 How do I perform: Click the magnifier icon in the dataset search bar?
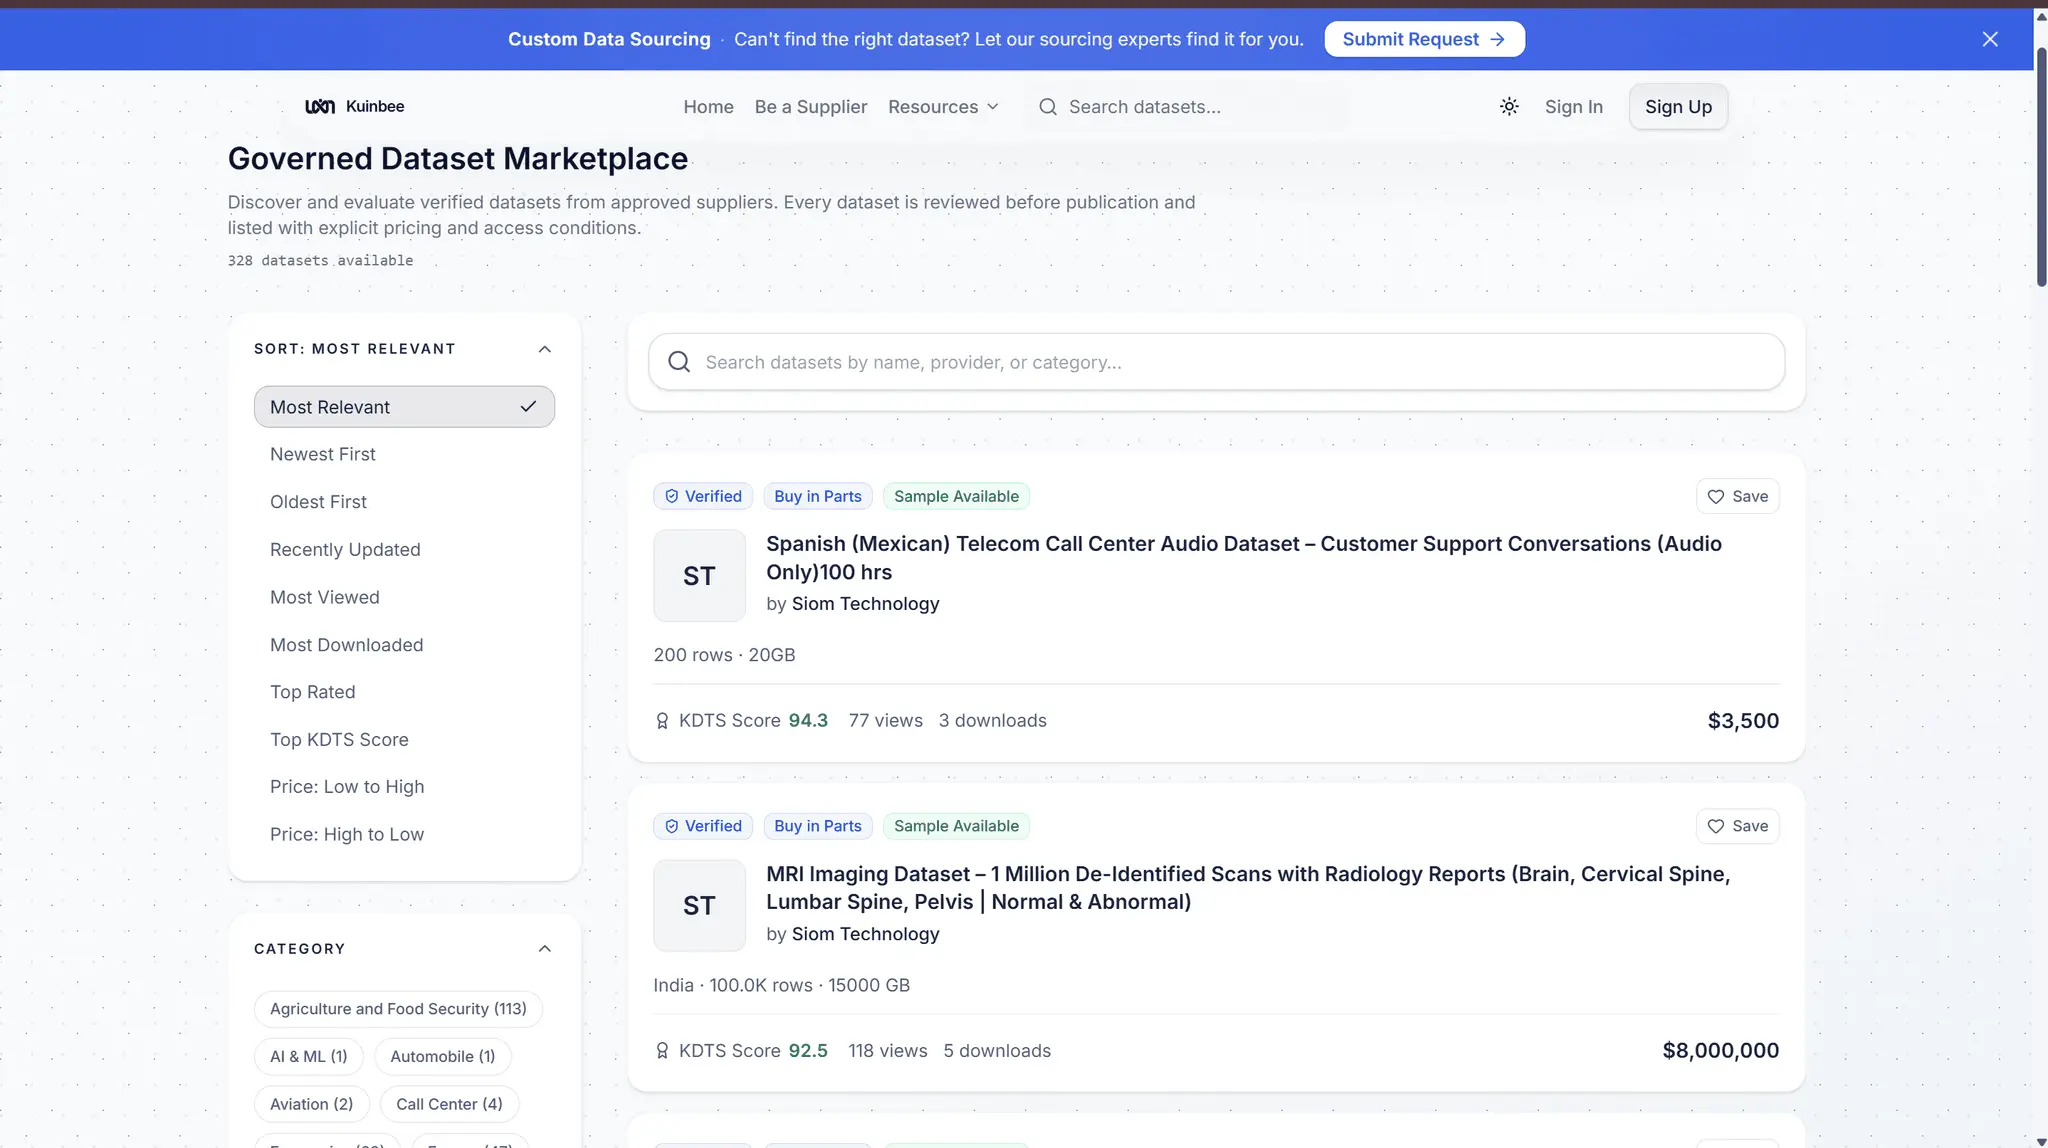tap(679, 362)
